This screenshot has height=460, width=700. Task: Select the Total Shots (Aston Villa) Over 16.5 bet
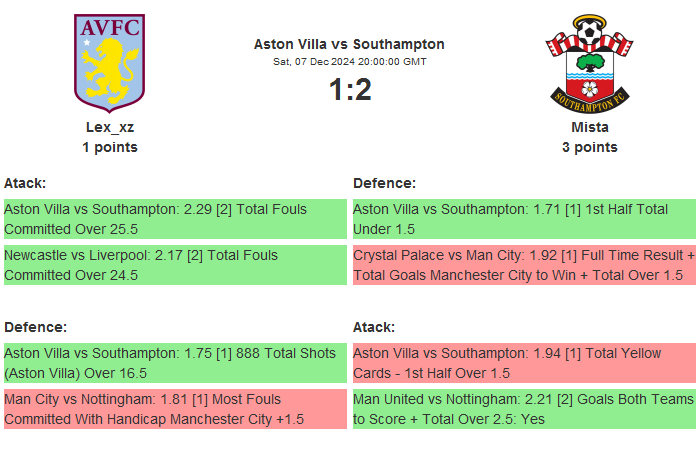click(x=174, y=363)
